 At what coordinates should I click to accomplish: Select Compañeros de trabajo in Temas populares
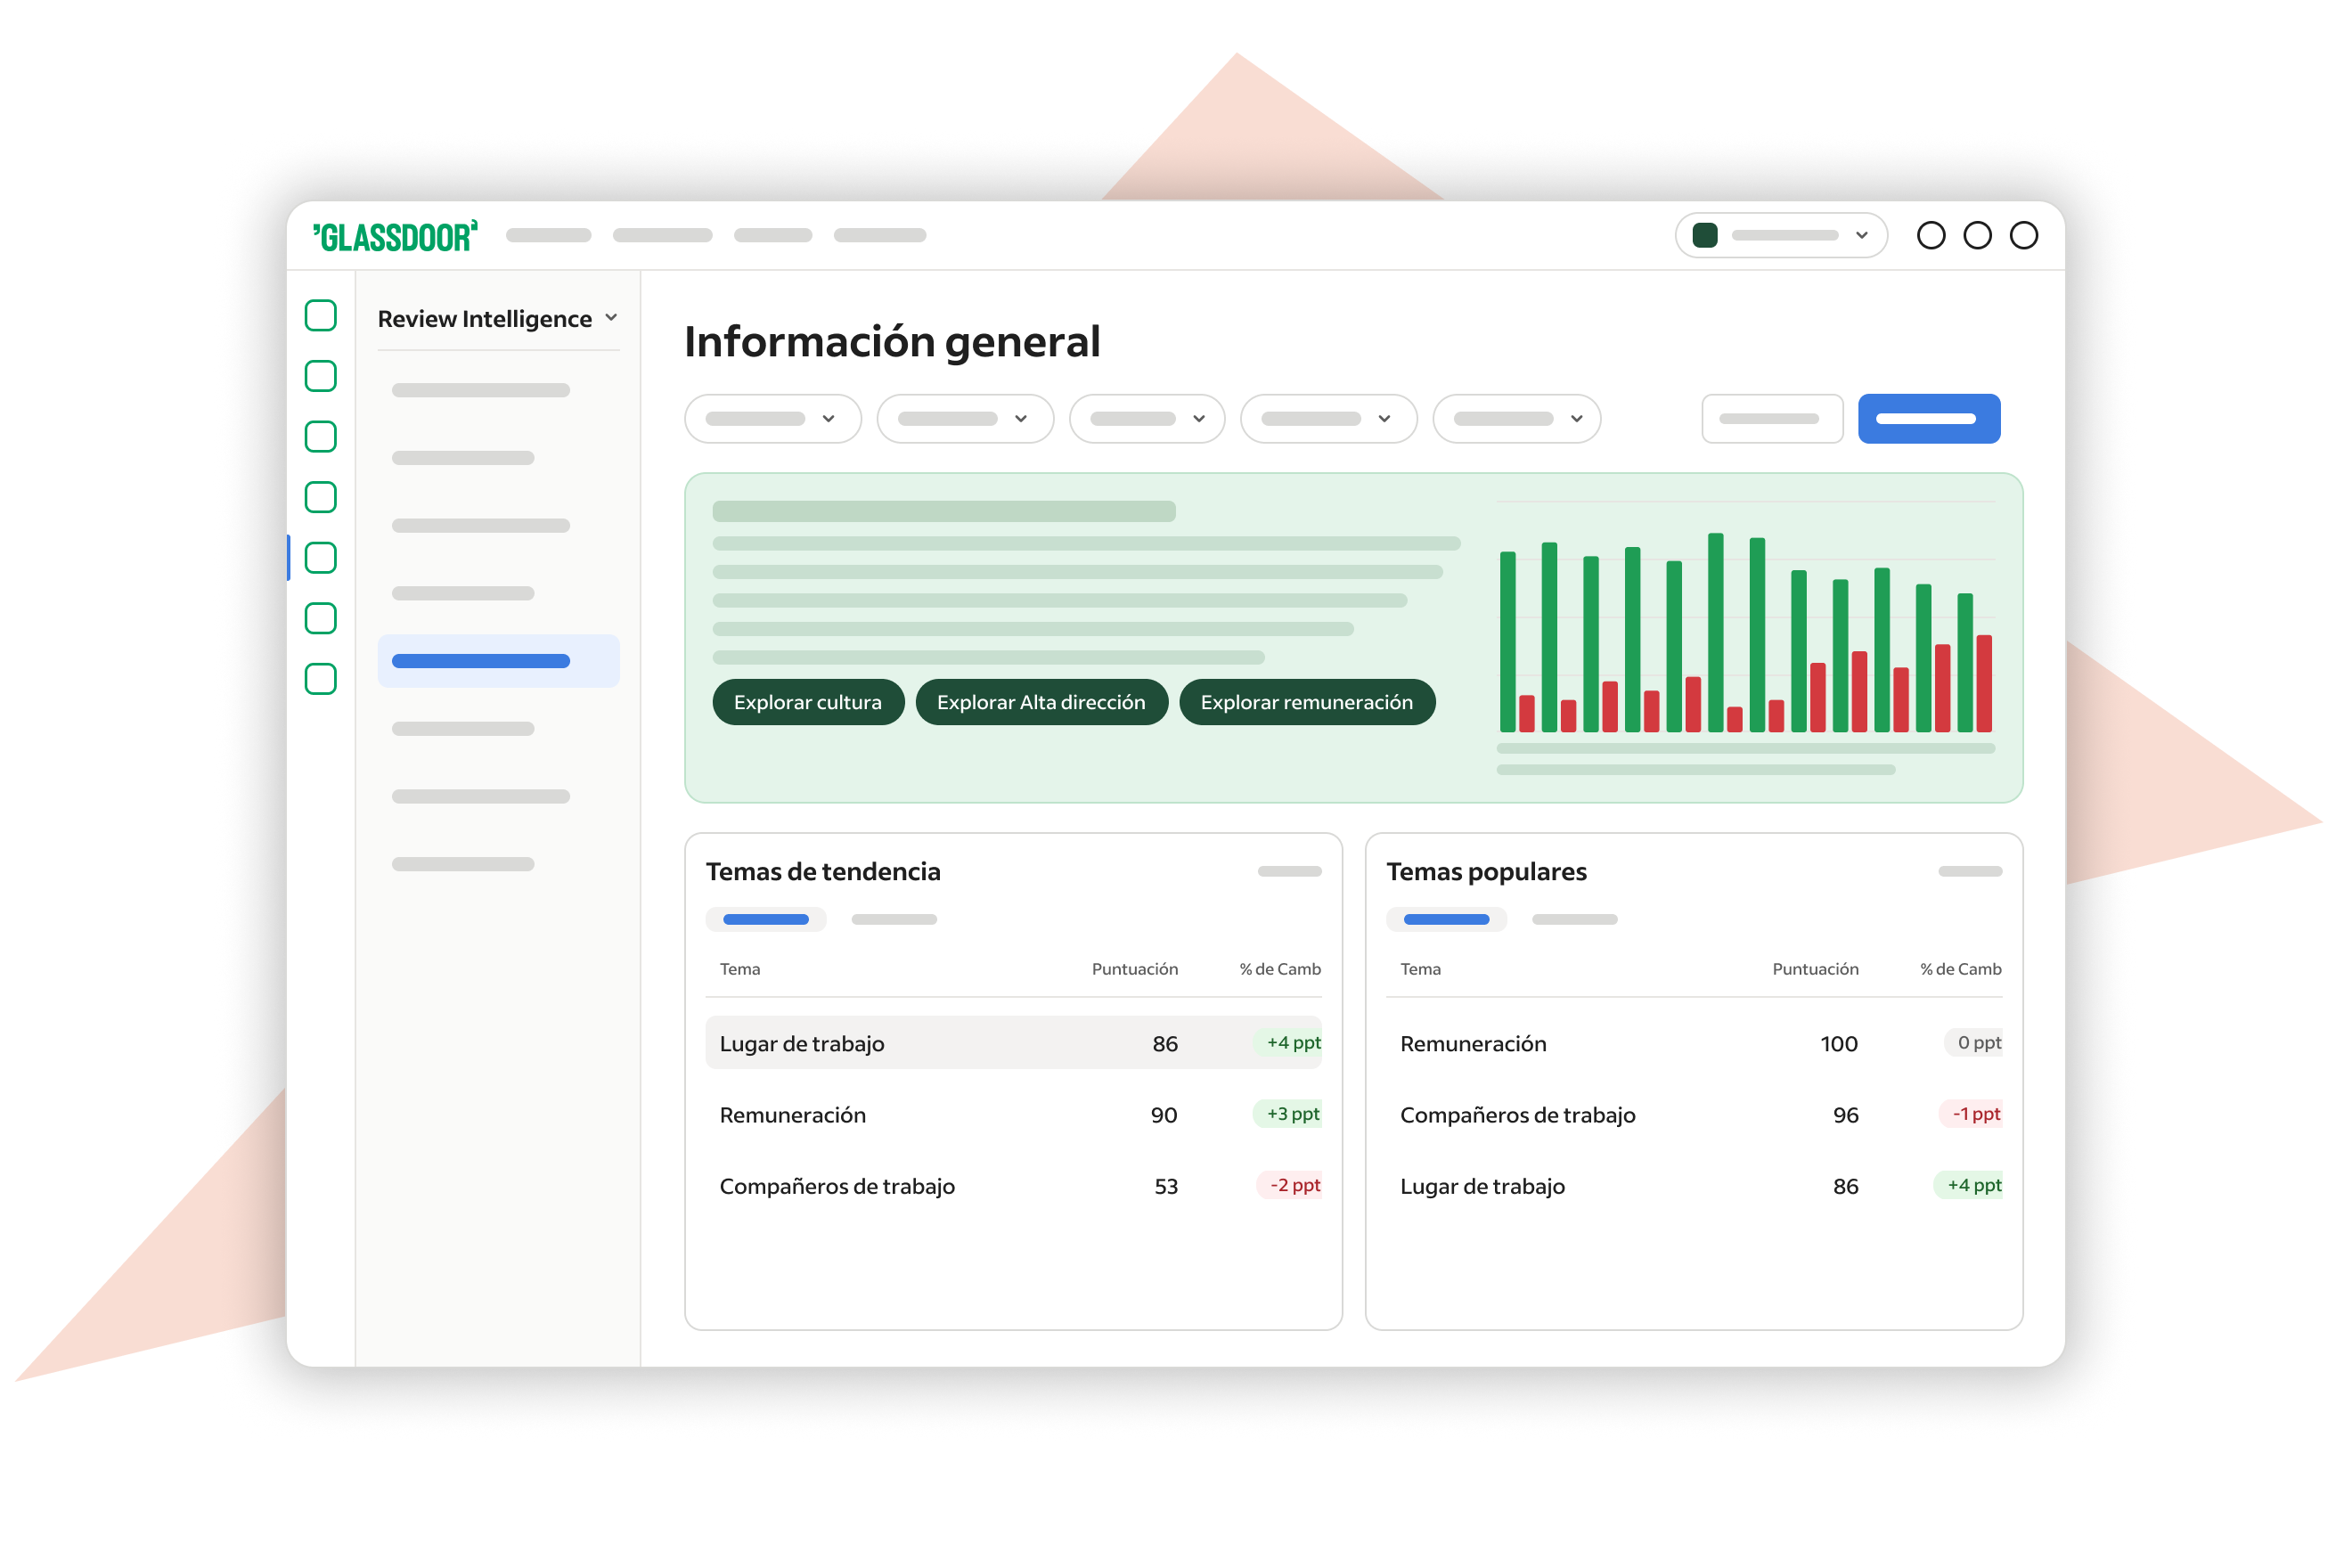pyautogui.click(x=1694, y=1114)
